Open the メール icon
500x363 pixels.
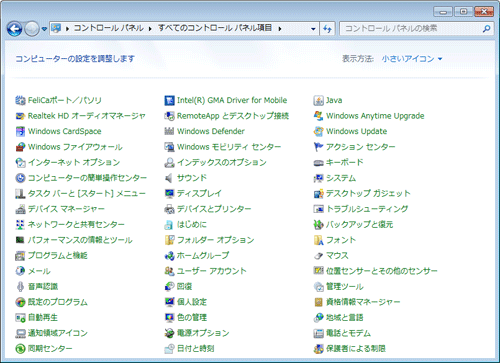pos(20,271)
